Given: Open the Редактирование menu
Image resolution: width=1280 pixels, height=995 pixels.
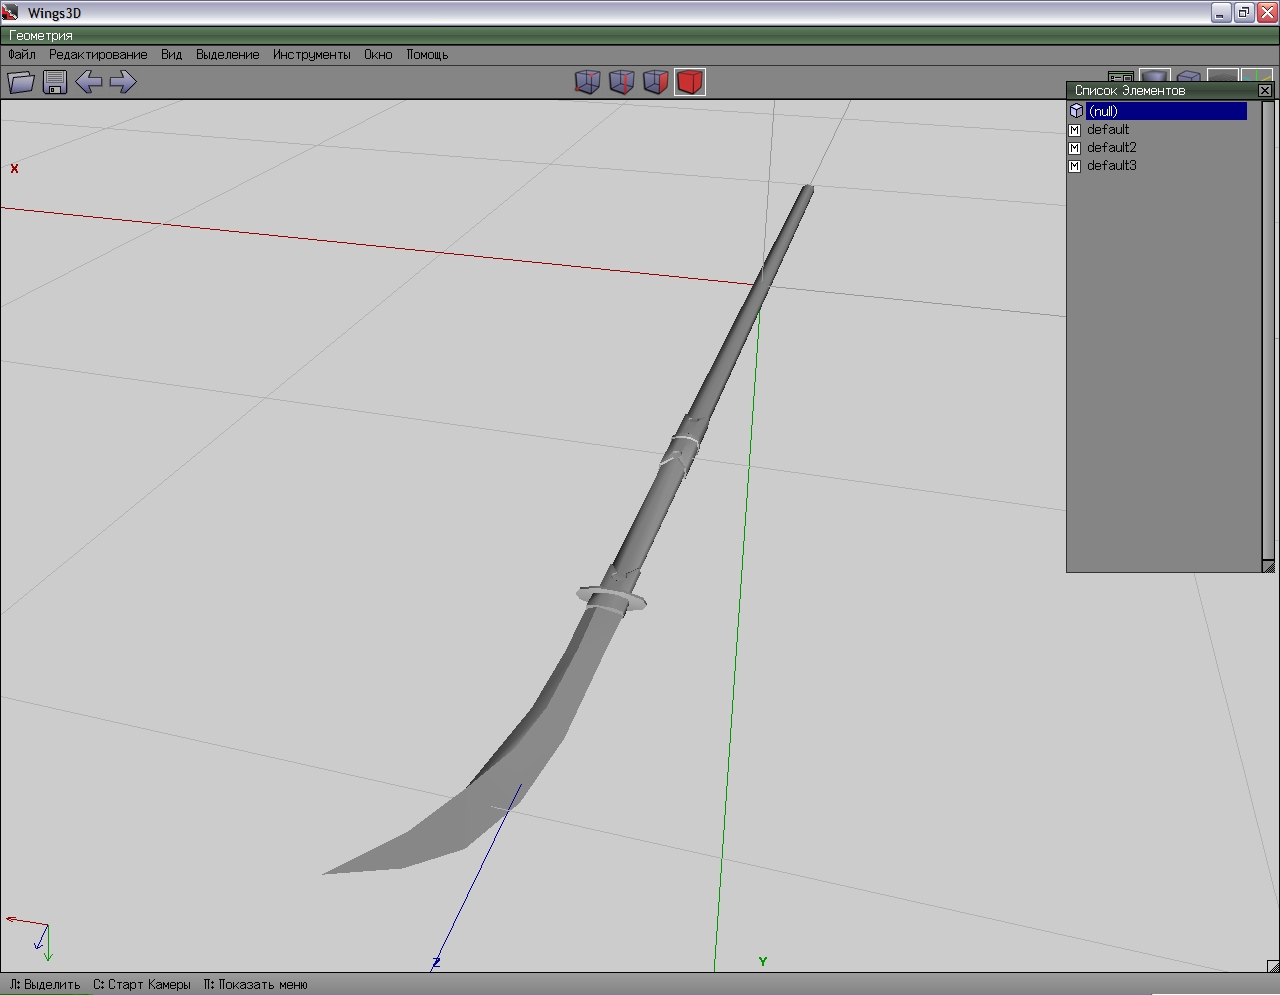Looking at the screenshot, I should pyautogui.click(x=98, y=55).
